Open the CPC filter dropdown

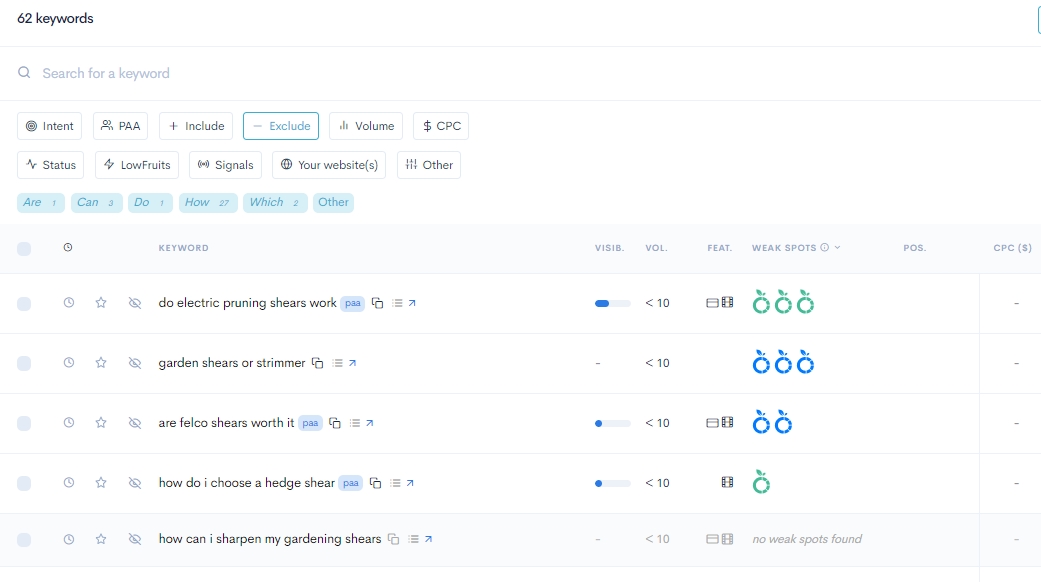(441, 126)
